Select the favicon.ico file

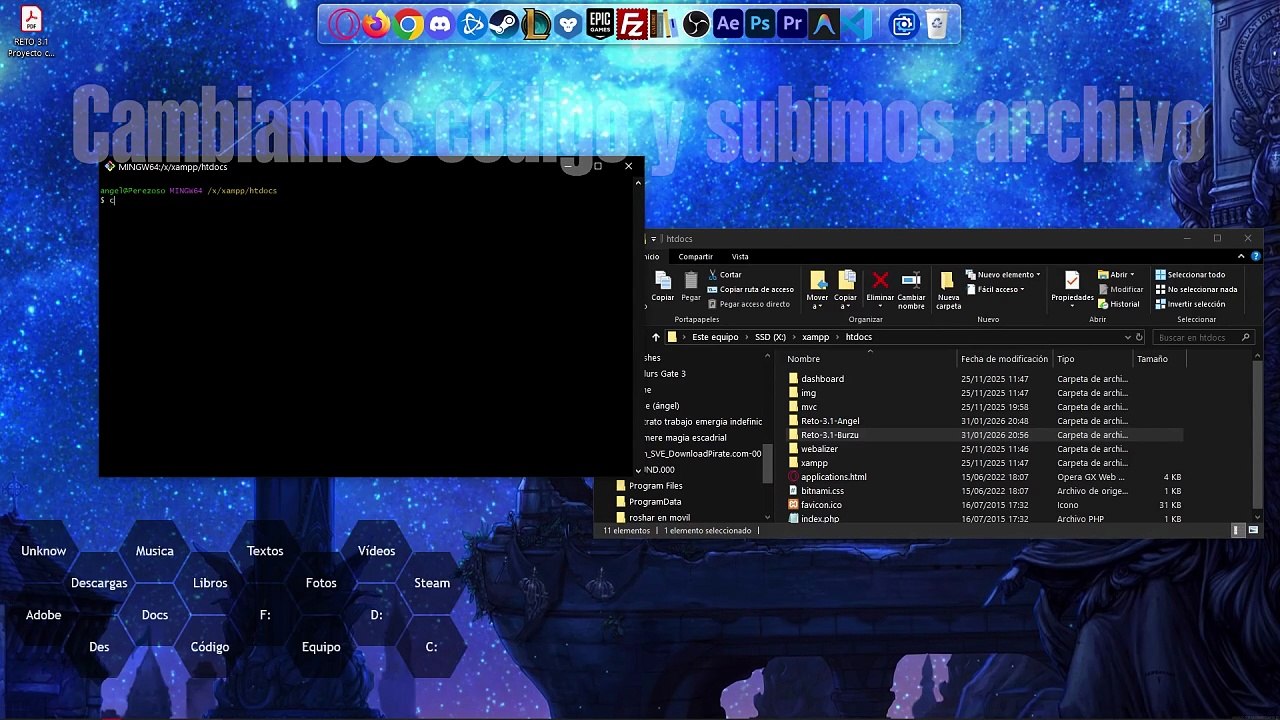click(984, 505)
